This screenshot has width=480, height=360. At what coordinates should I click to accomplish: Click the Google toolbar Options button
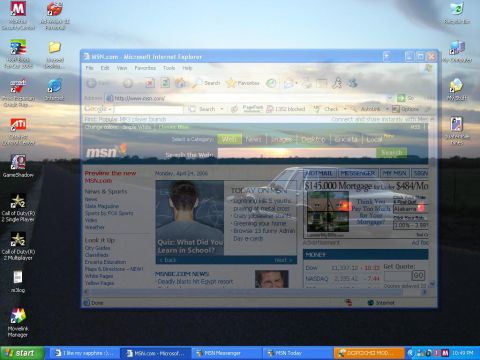coord(405,109)
